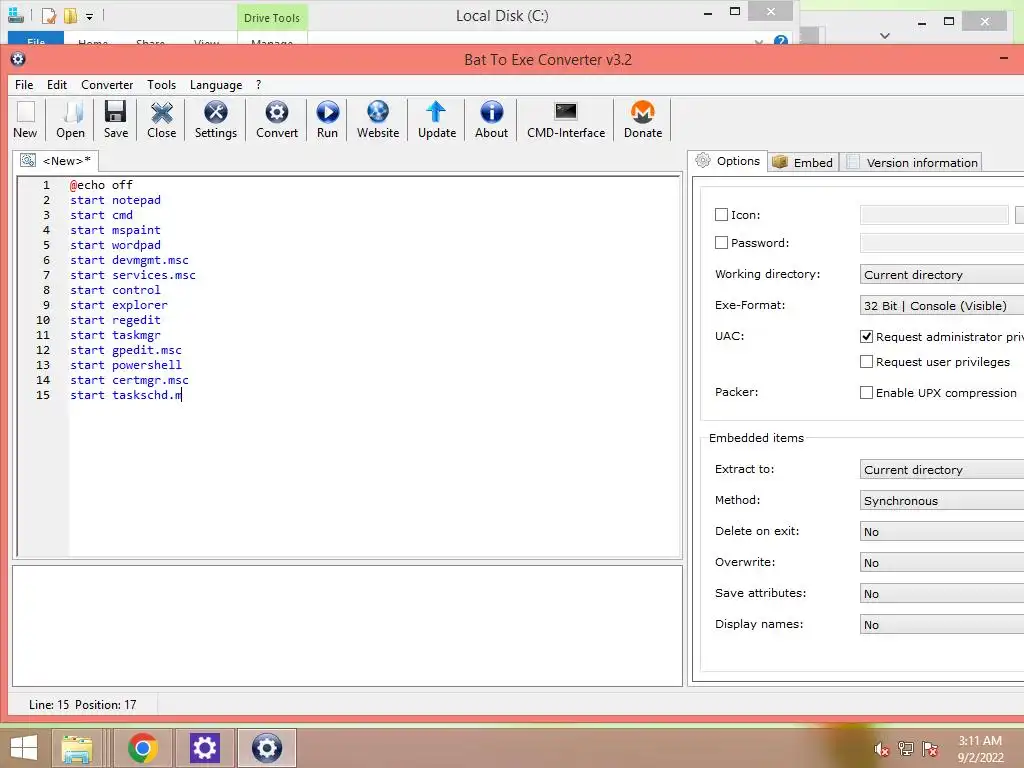Click the Password input field
This screenshot has width=1024, height=768.
[x=942, y=242]
